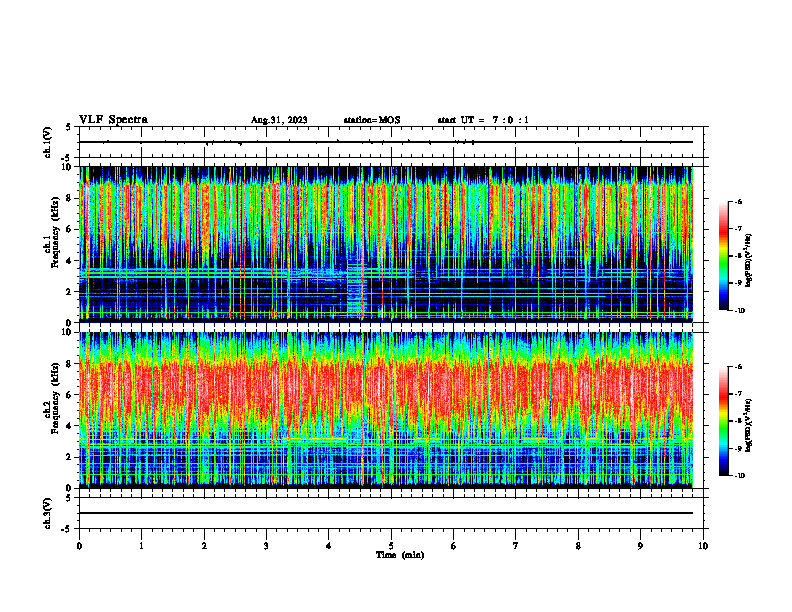792x612 pixels.
Task: Click time axis tick label "7"
Action: (516, 546)
